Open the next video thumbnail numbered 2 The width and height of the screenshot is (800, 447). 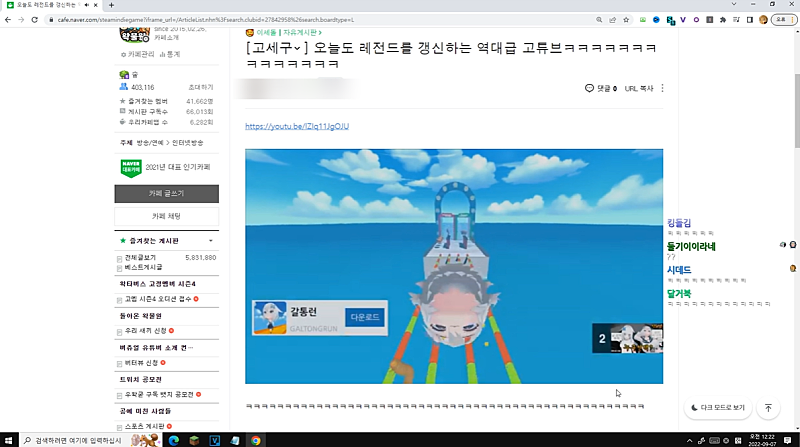click(628, 338)
